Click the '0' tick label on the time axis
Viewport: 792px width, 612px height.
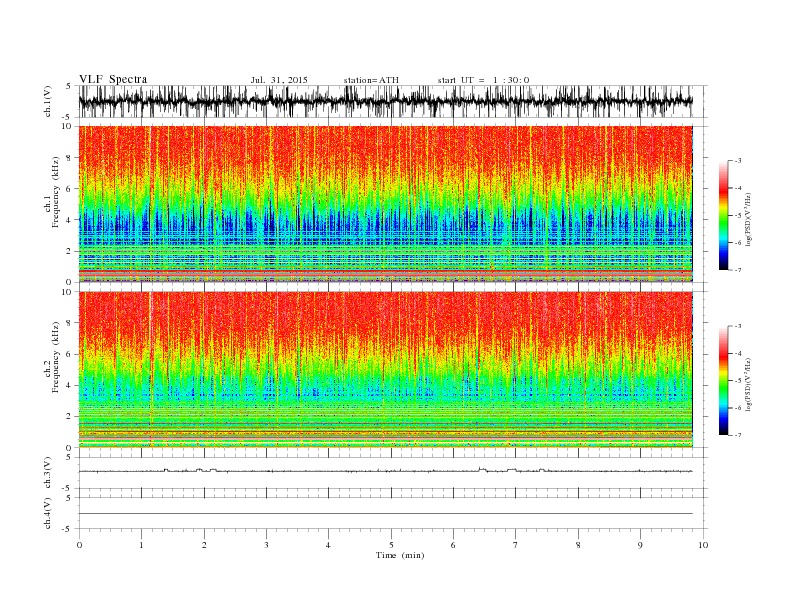[79, 545]
